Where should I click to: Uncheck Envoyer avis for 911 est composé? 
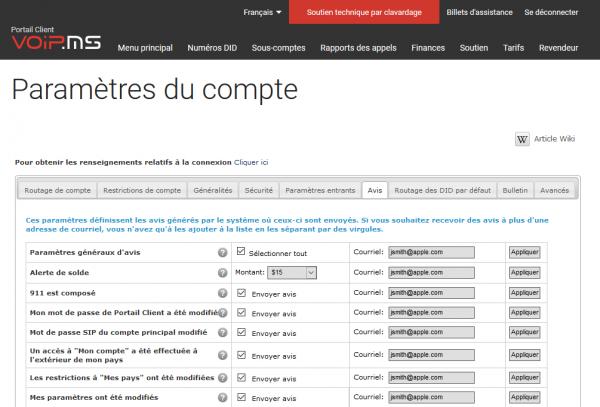(x=241, y=293)
